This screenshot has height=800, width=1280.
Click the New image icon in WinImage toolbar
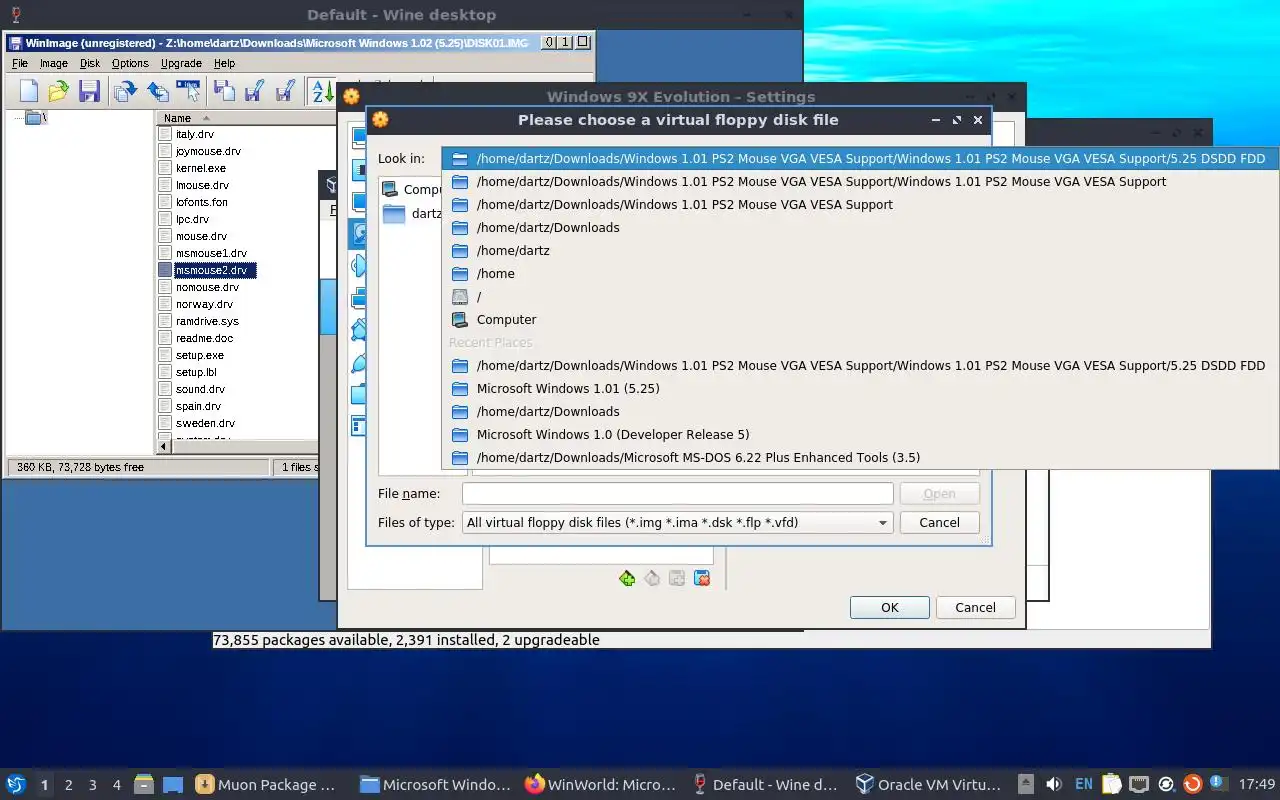click(28, 92)
